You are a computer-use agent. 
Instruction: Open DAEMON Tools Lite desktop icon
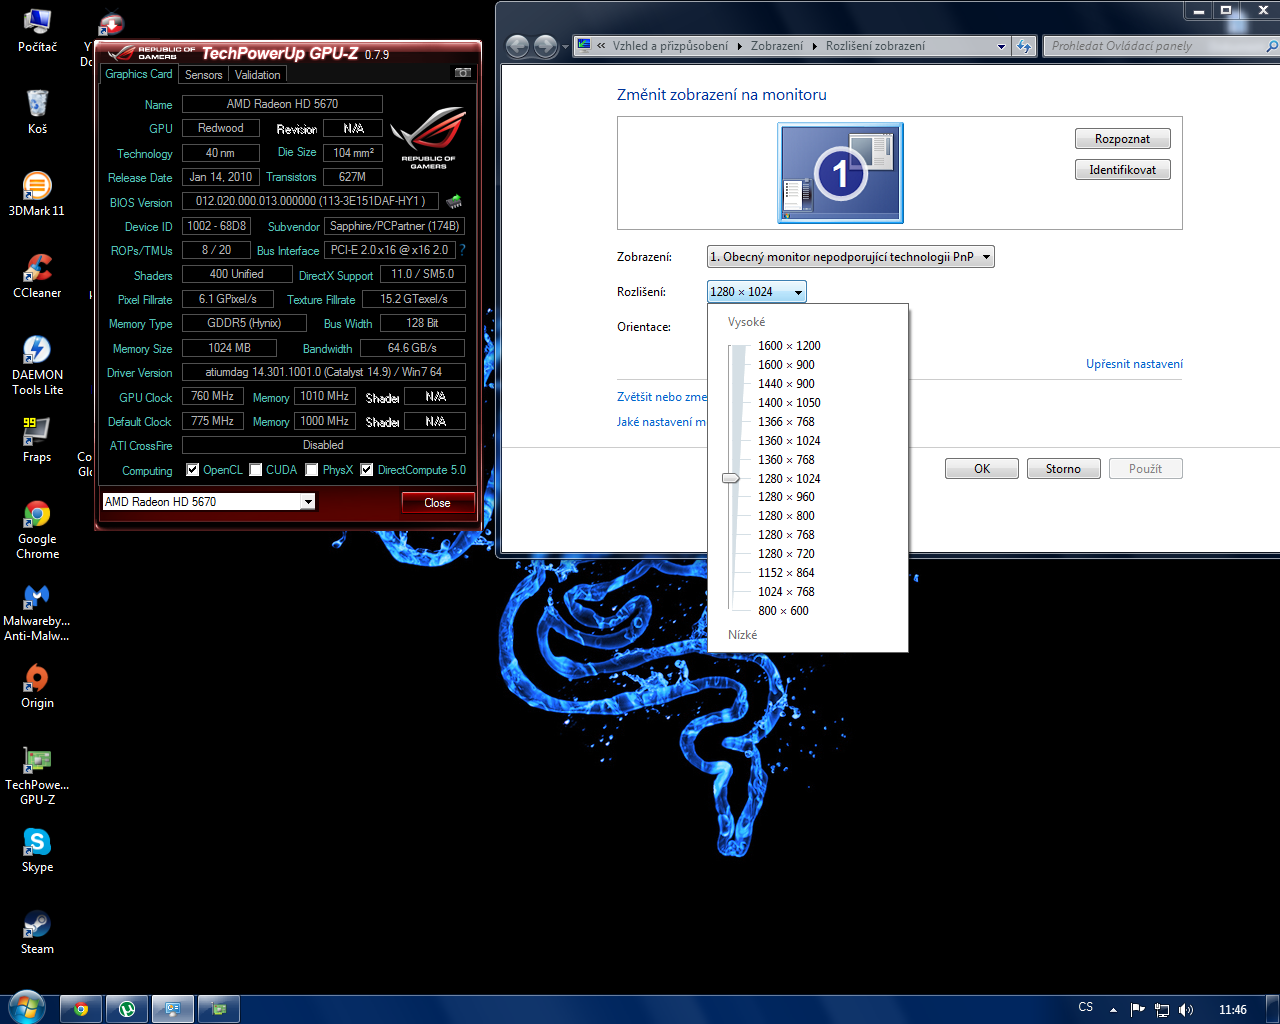pyautogui.click(x=37, y=365)
